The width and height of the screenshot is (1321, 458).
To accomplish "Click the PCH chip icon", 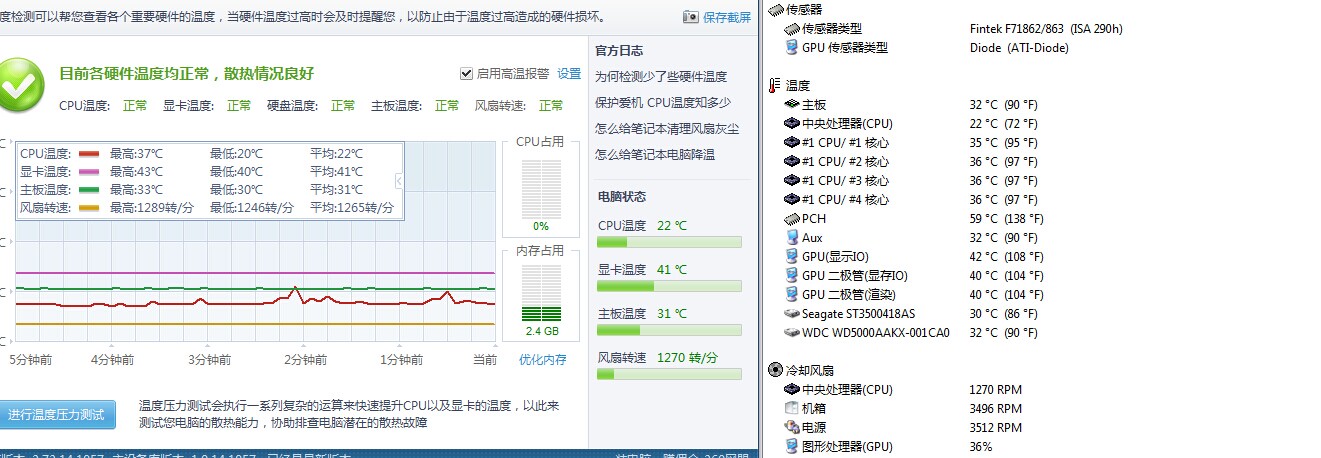I will (792, 219).
